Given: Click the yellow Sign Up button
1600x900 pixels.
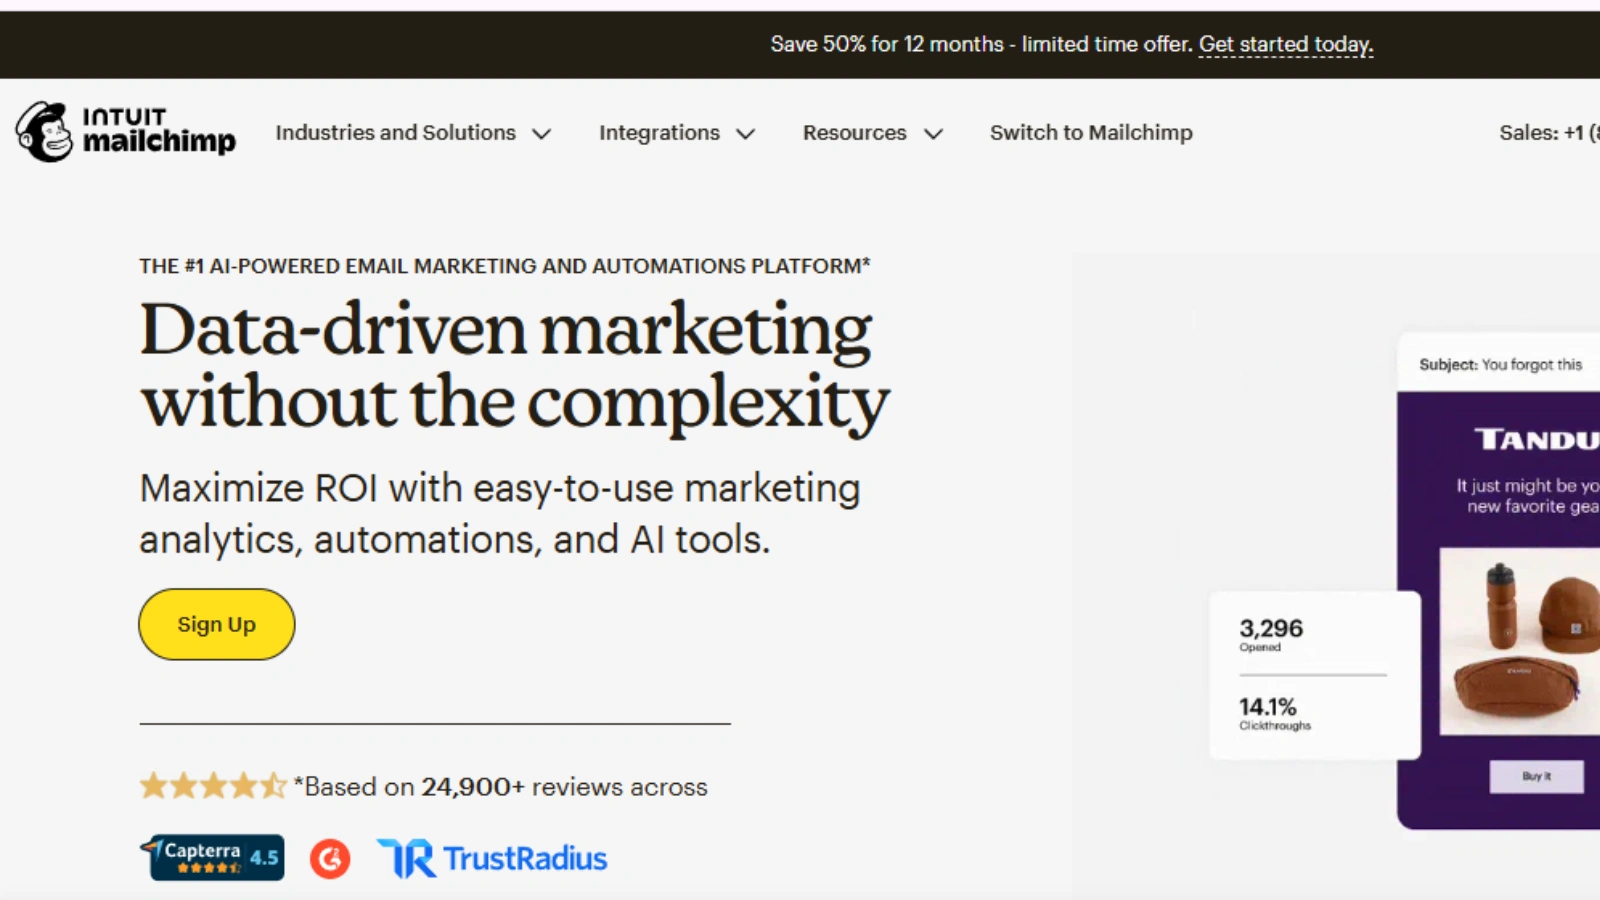Looking at the screenshot, I should click(x=217, y=624).
